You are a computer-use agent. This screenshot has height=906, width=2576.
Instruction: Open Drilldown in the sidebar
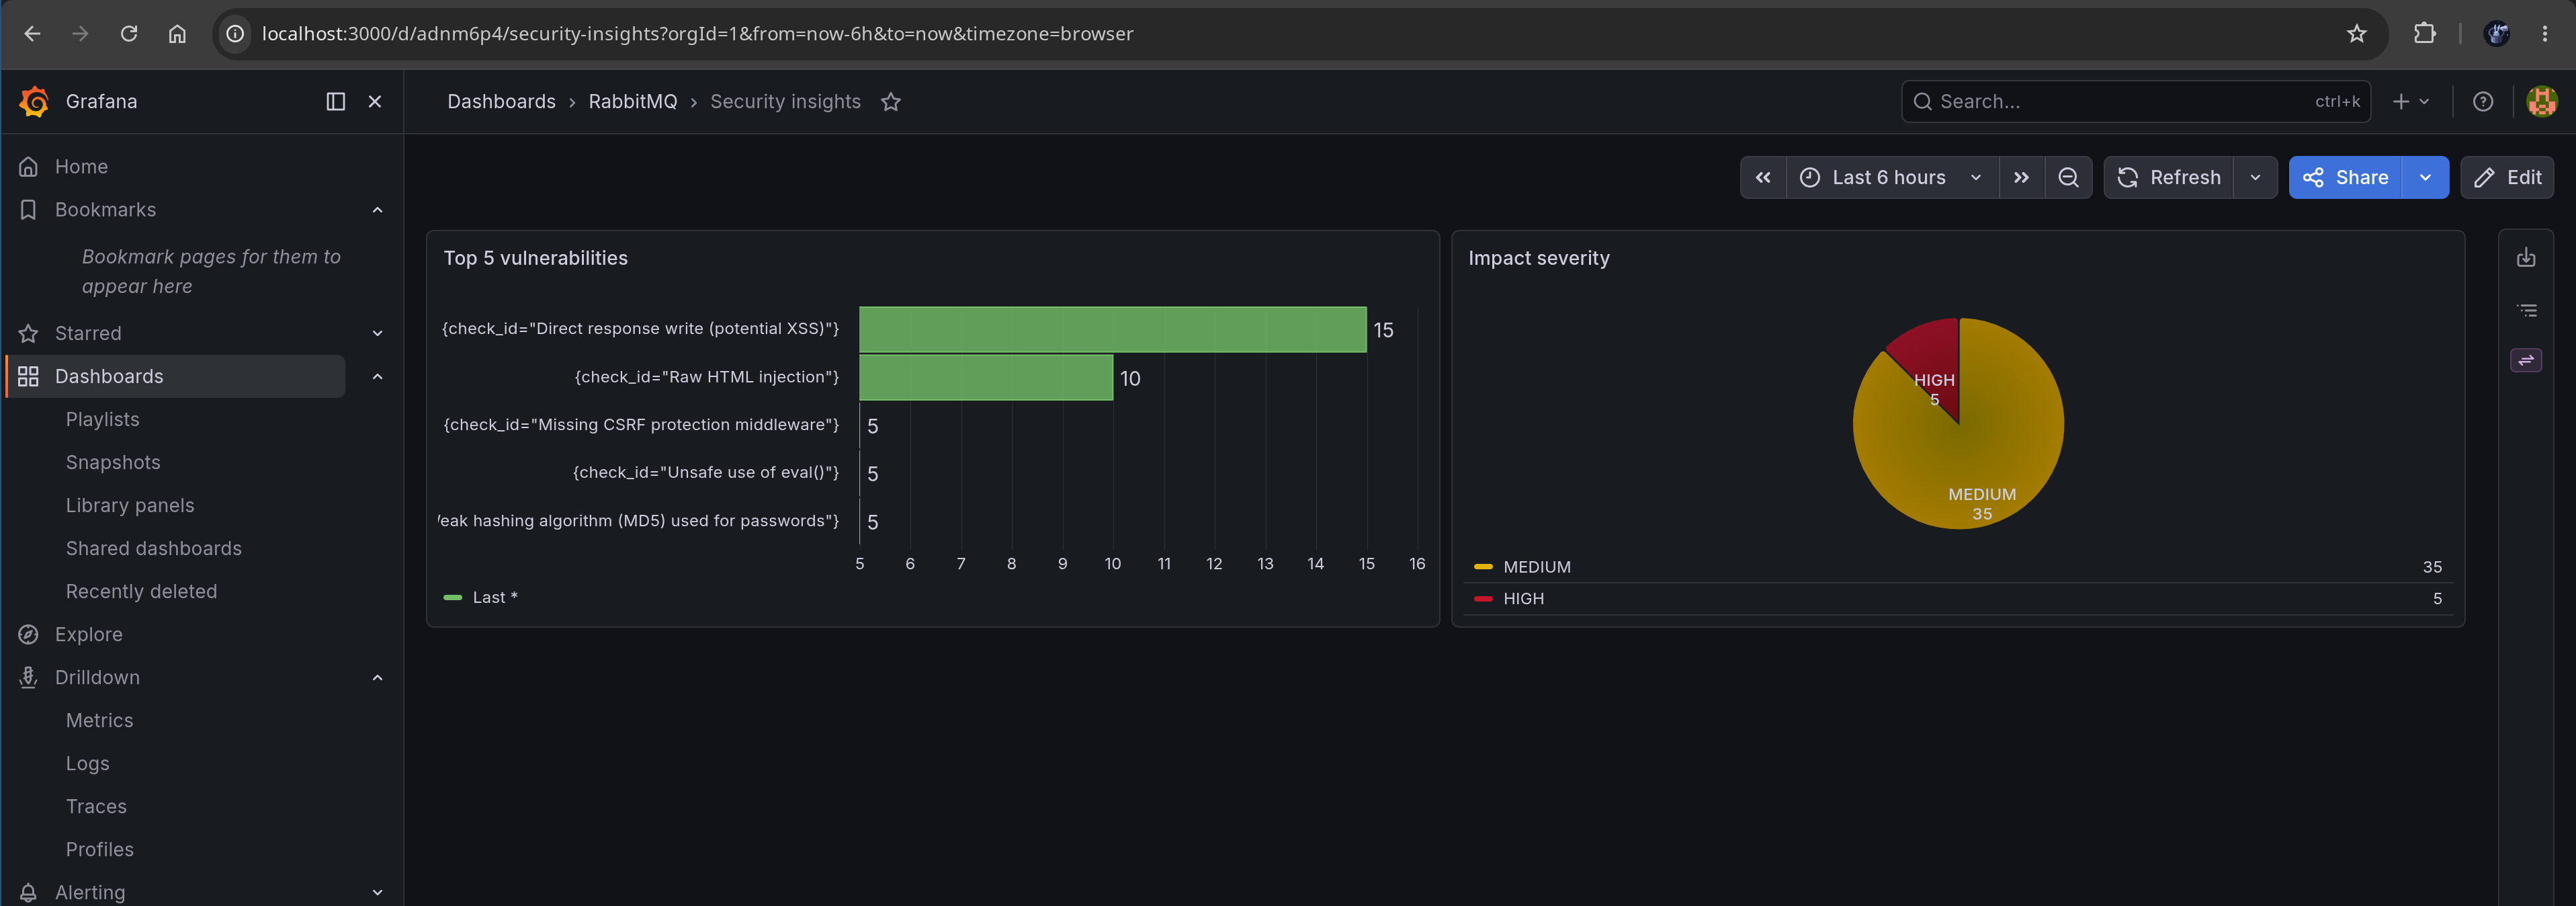pos(97,677)
